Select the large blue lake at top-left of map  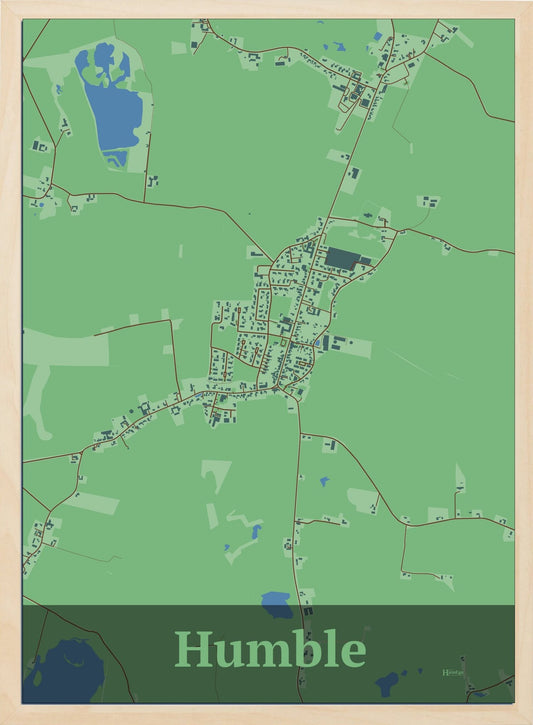click(x=111, y=97)
